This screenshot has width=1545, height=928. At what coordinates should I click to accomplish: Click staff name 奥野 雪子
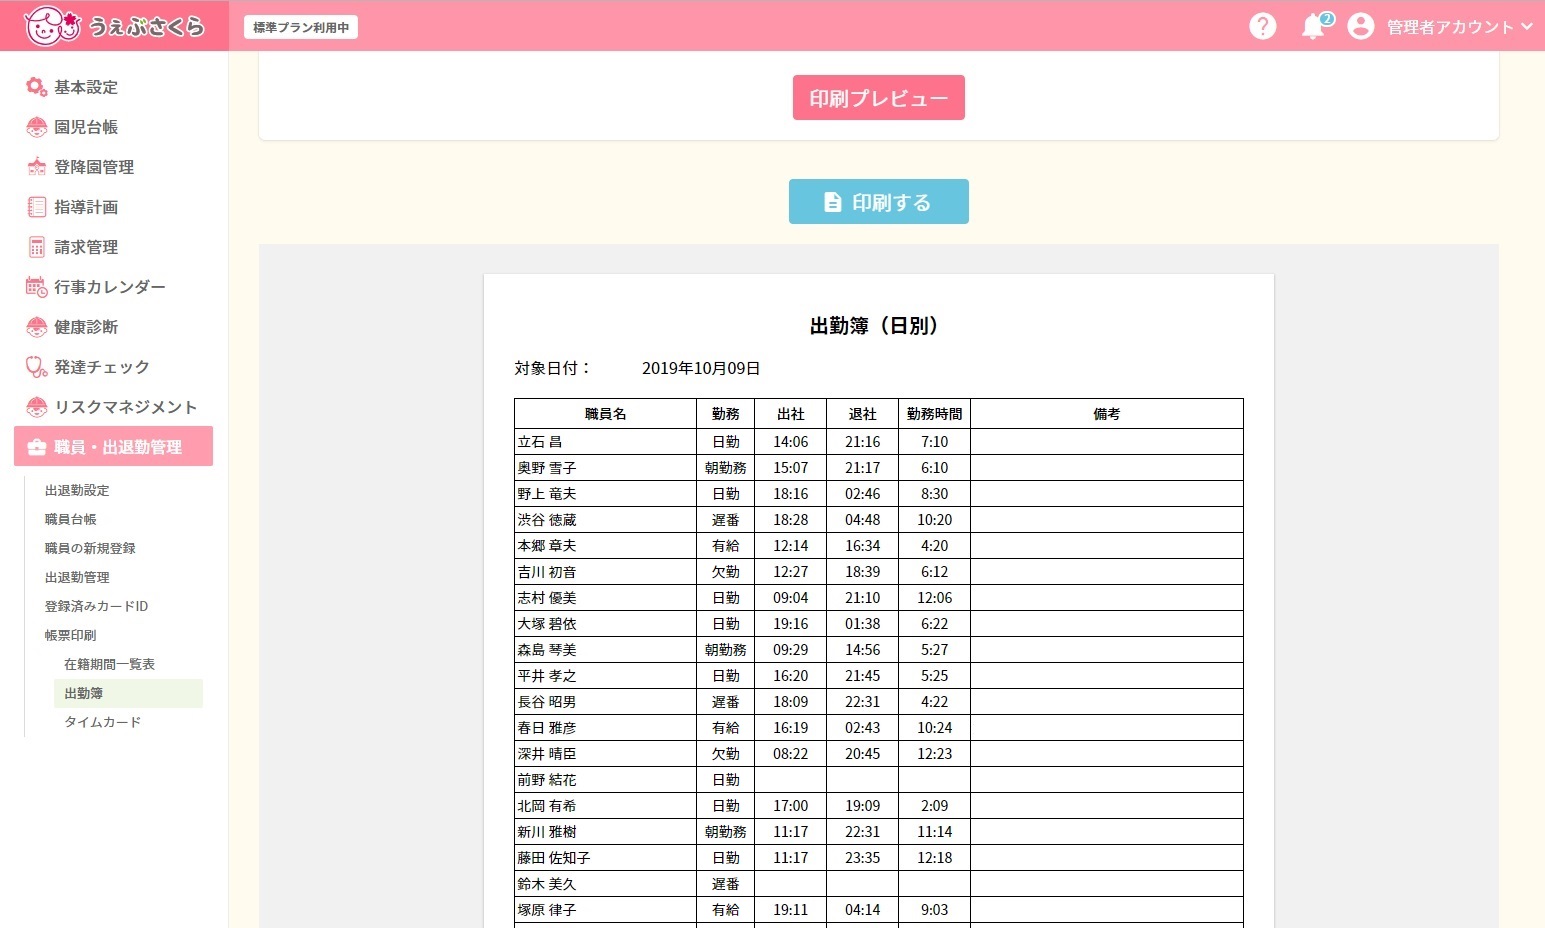547,468
